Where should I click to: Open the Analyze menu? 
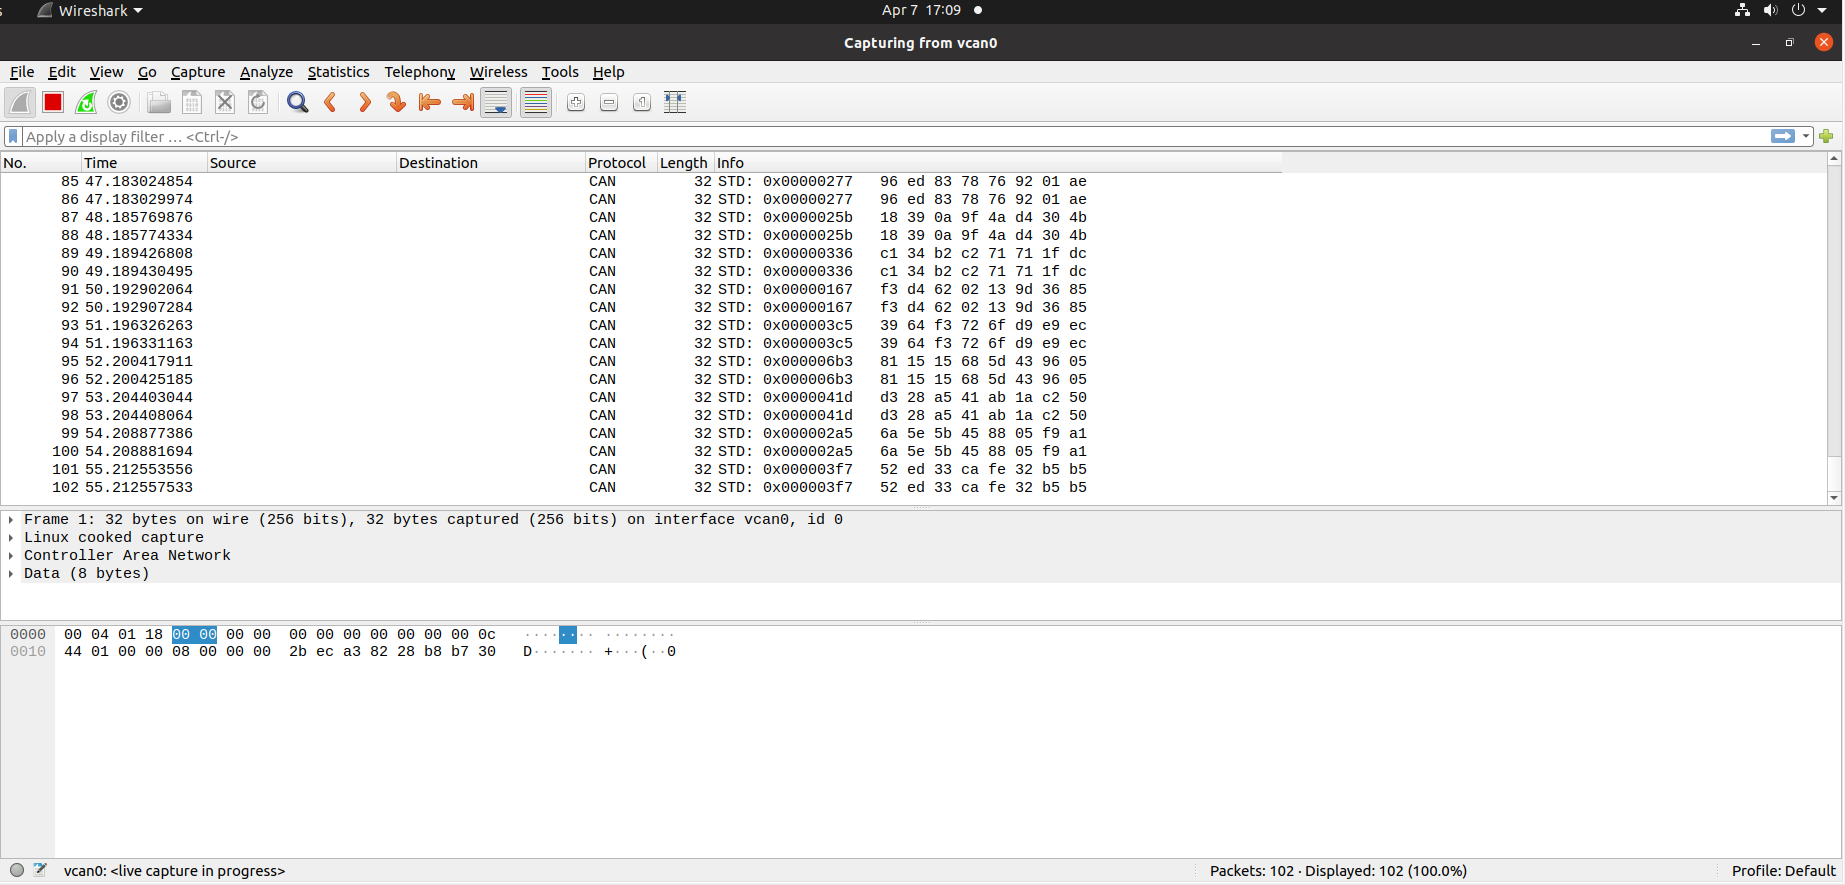(x=266, y=72)
